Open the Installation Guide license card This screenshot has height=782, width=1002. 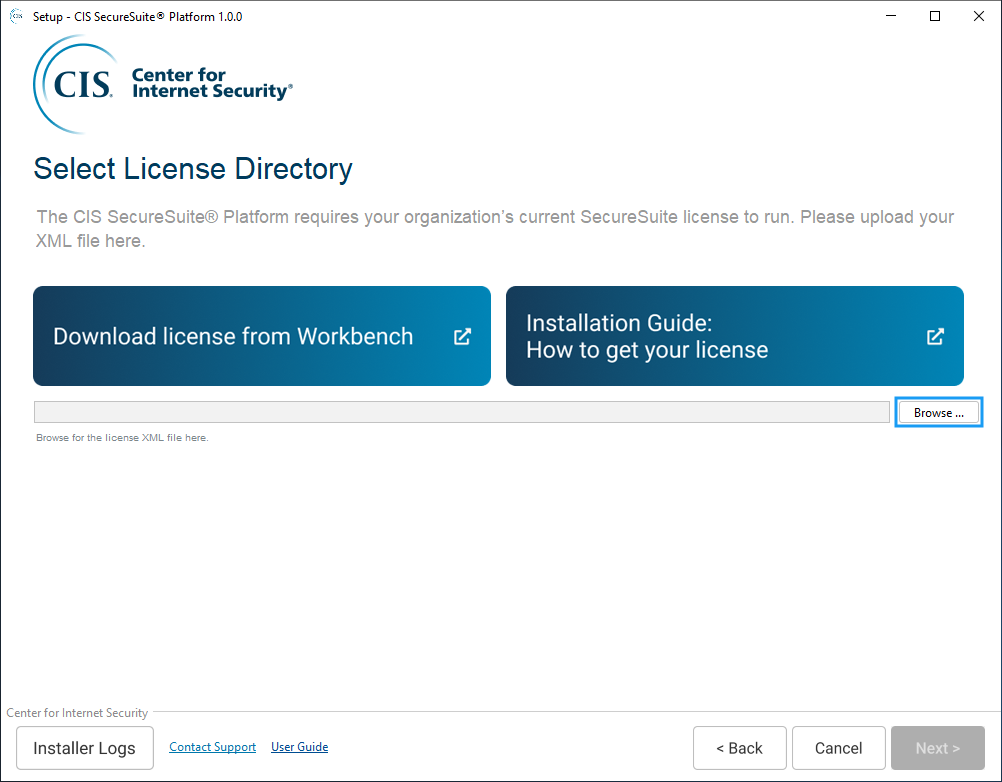pos(735,336)
